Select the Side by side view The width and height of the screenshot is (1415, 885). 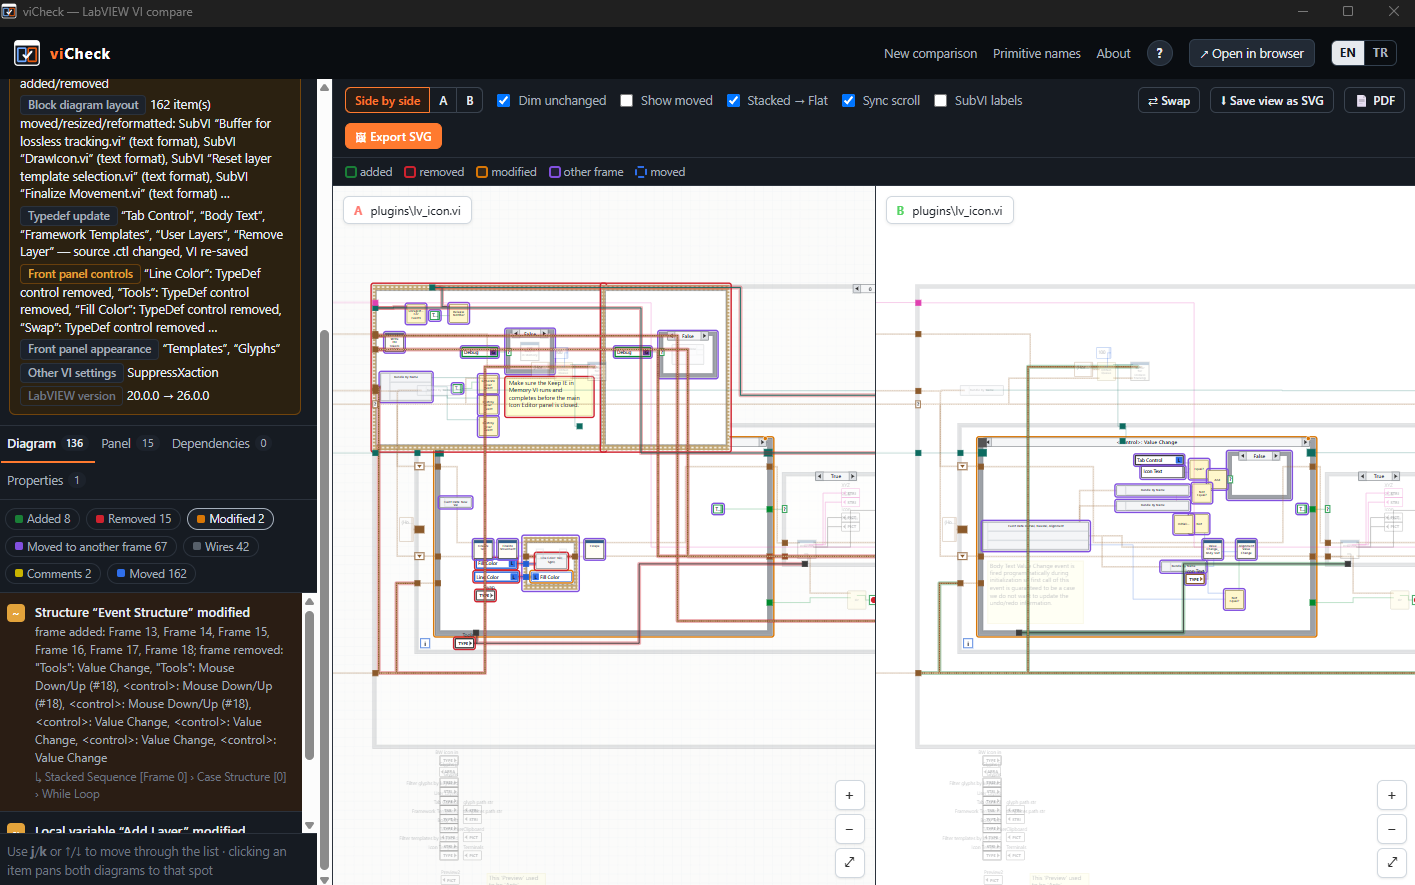coord(387,100)
